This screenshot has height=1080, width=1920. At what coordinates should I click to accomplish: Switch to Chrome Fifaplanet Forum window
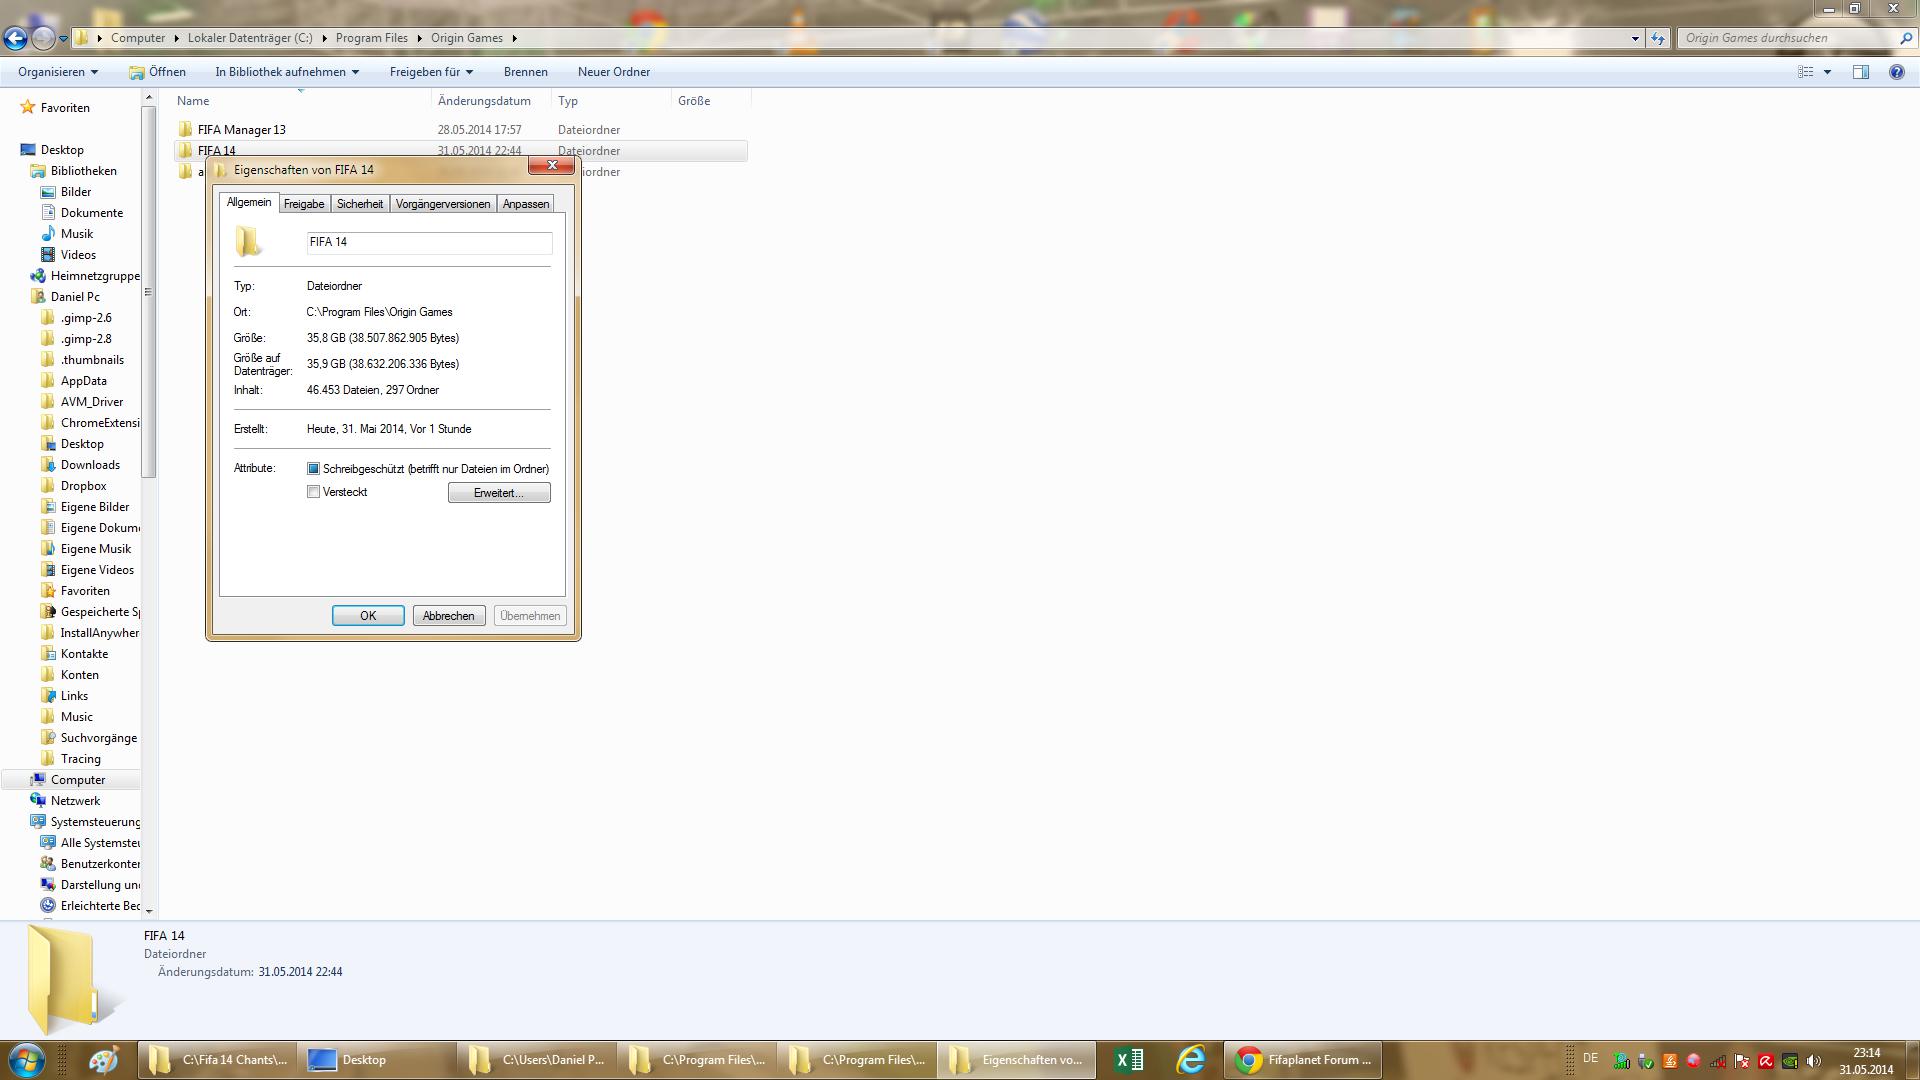pos(1303,1060)
